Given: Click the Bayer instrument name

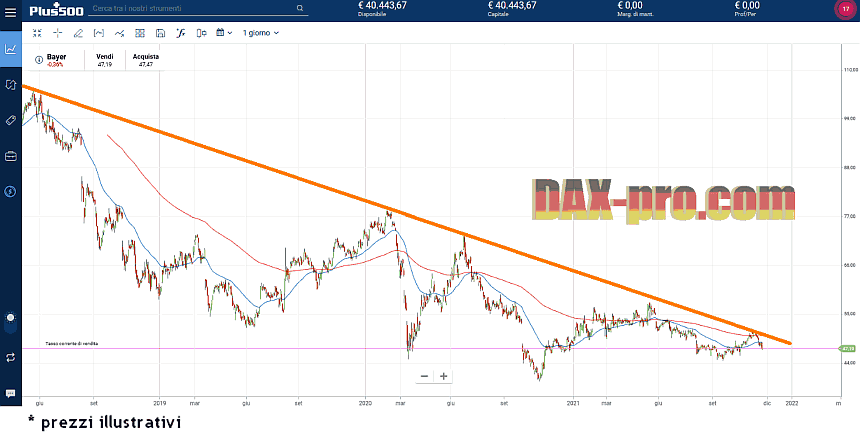Looking at the screenshot, I should [56, 56].
